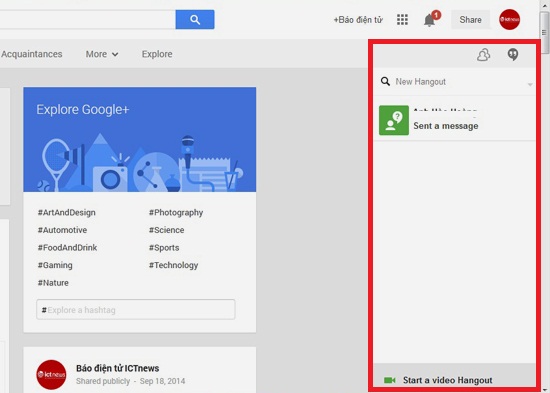Click the Sep 18, 2014 post date
The image size is (550, 393).
click(x=162, y=381)
